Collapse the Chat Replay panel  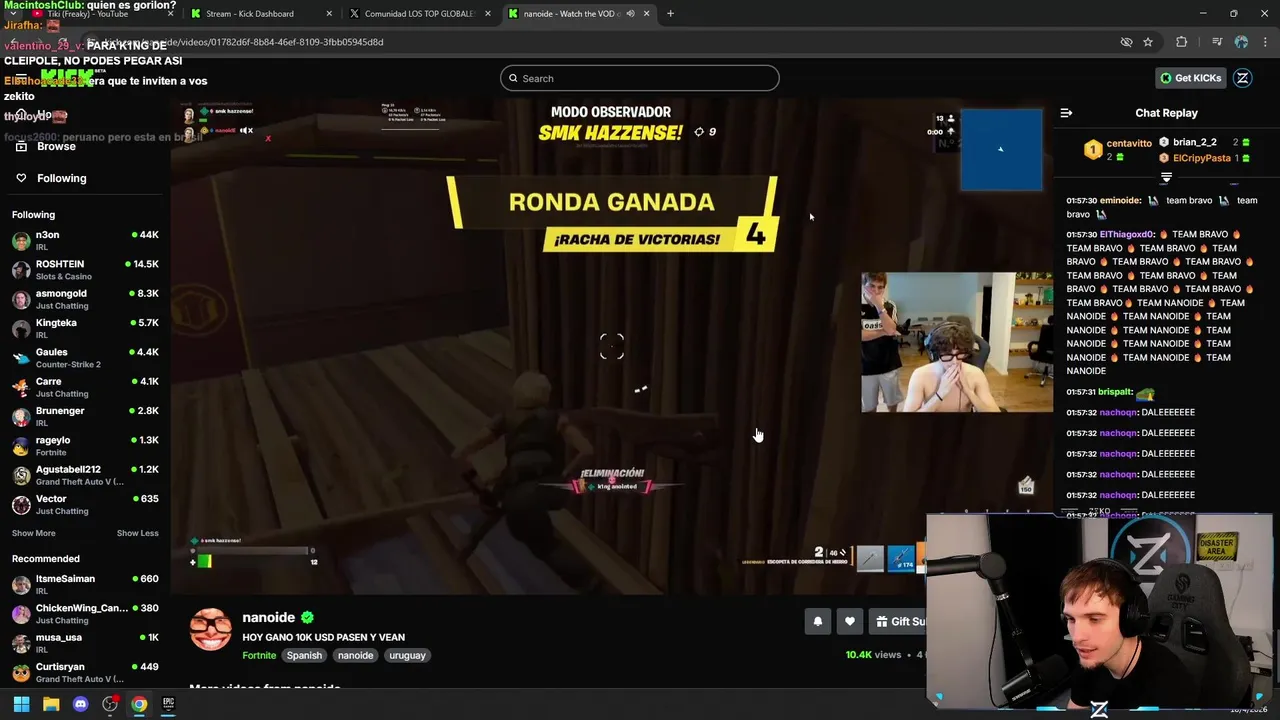pyautogui.click(x=1066, y=113)
